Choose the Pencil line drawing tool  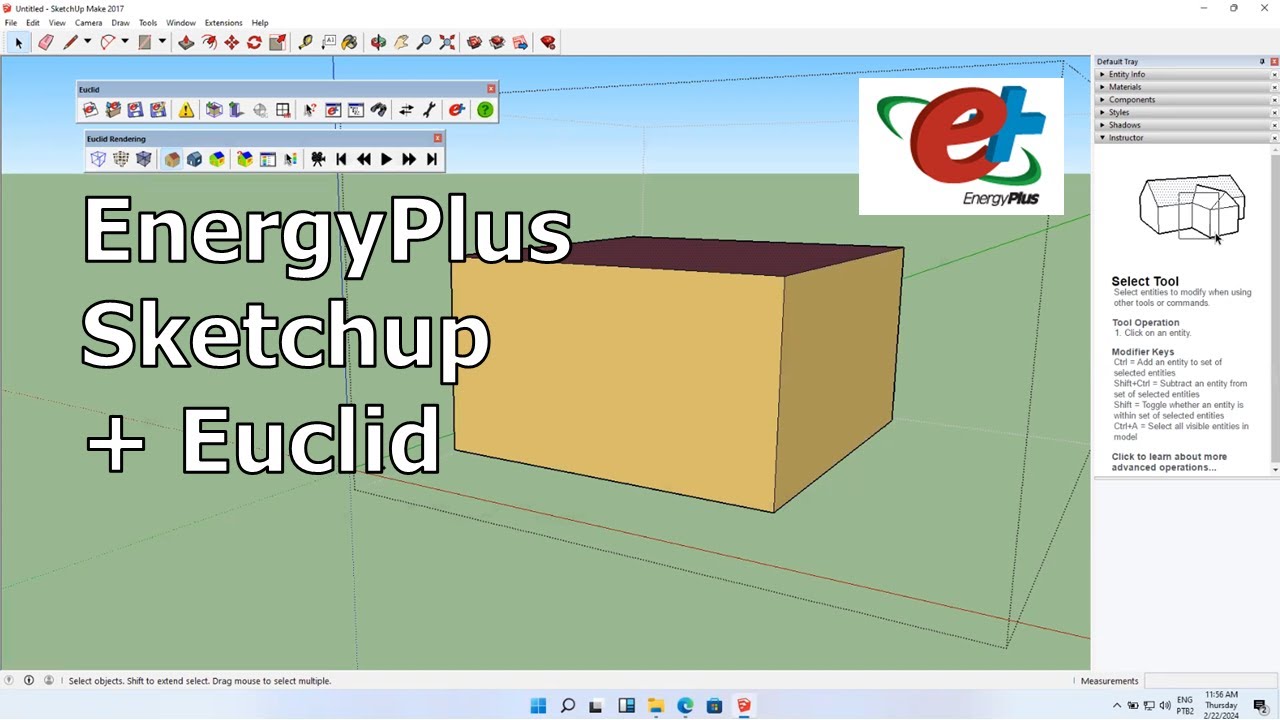point(69,42)
